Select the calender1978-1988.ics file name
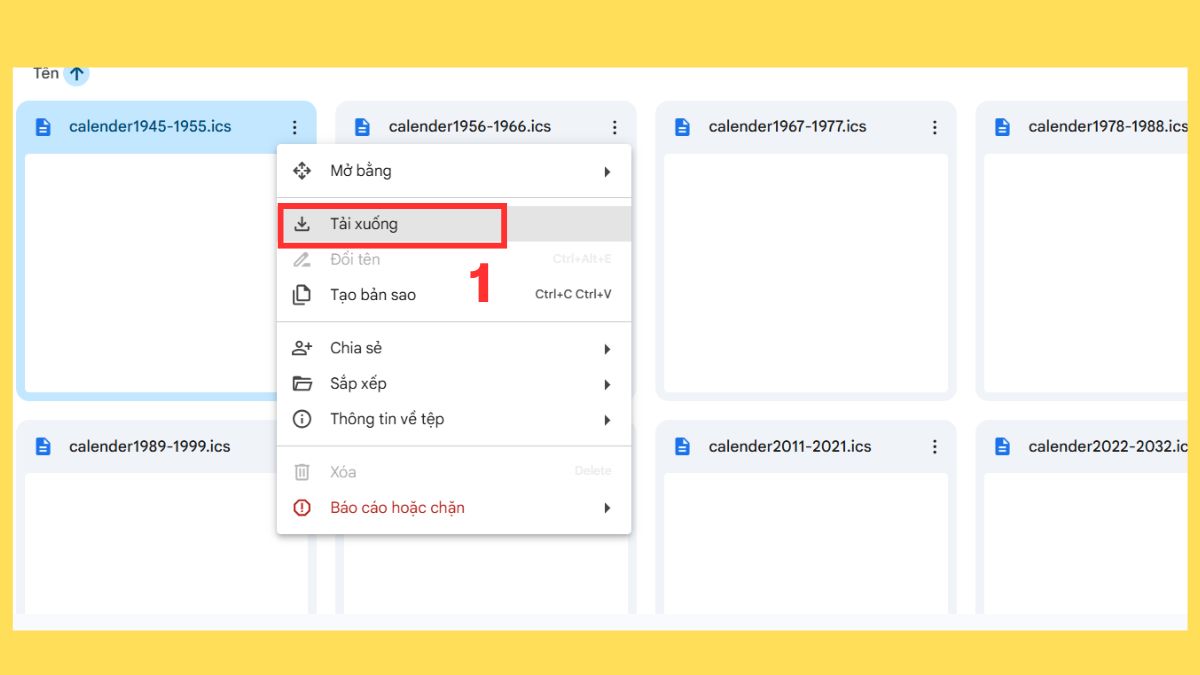 [x=1108, y=127]
